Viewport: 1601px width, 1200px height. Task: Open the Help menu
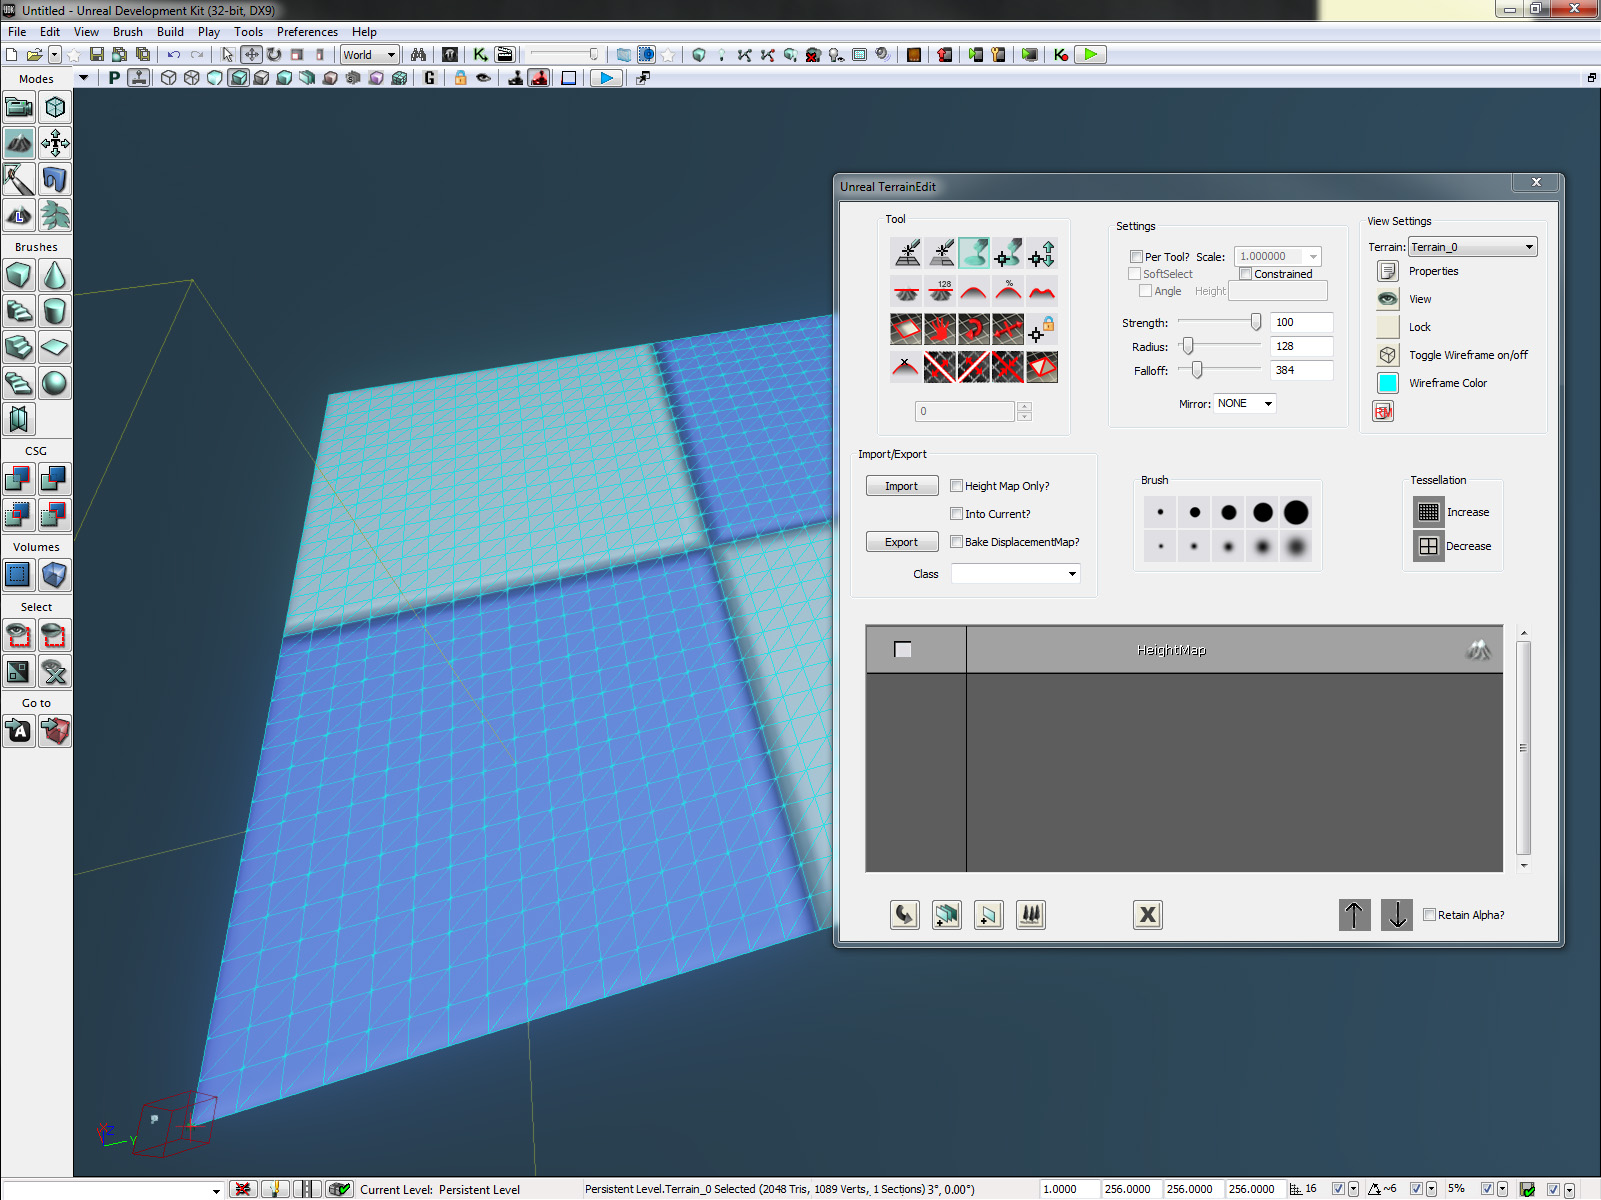point(364,32)
